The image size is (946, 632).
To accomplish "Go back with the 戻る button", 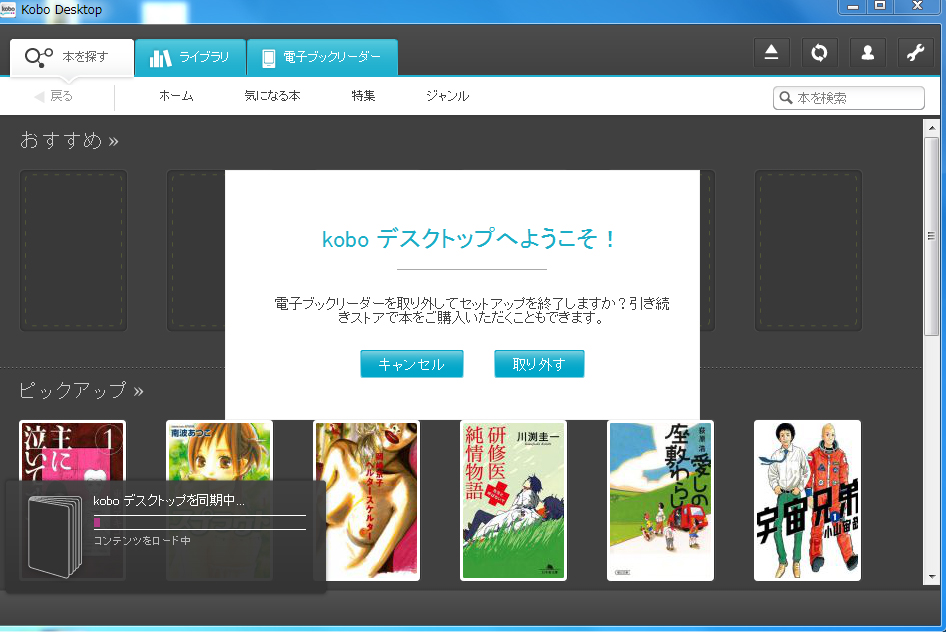I will (54, 96).
